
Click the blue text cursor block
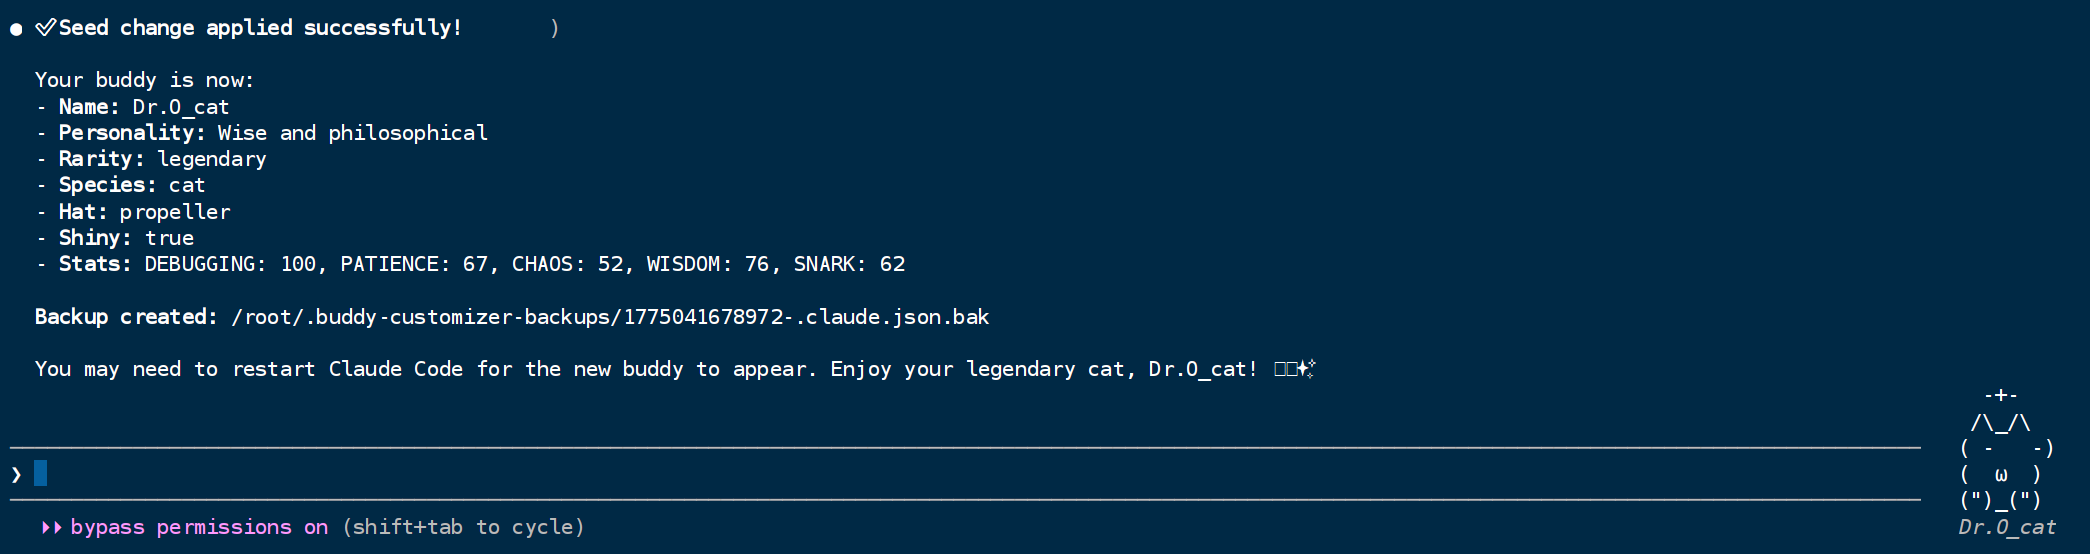coord(40,473)
